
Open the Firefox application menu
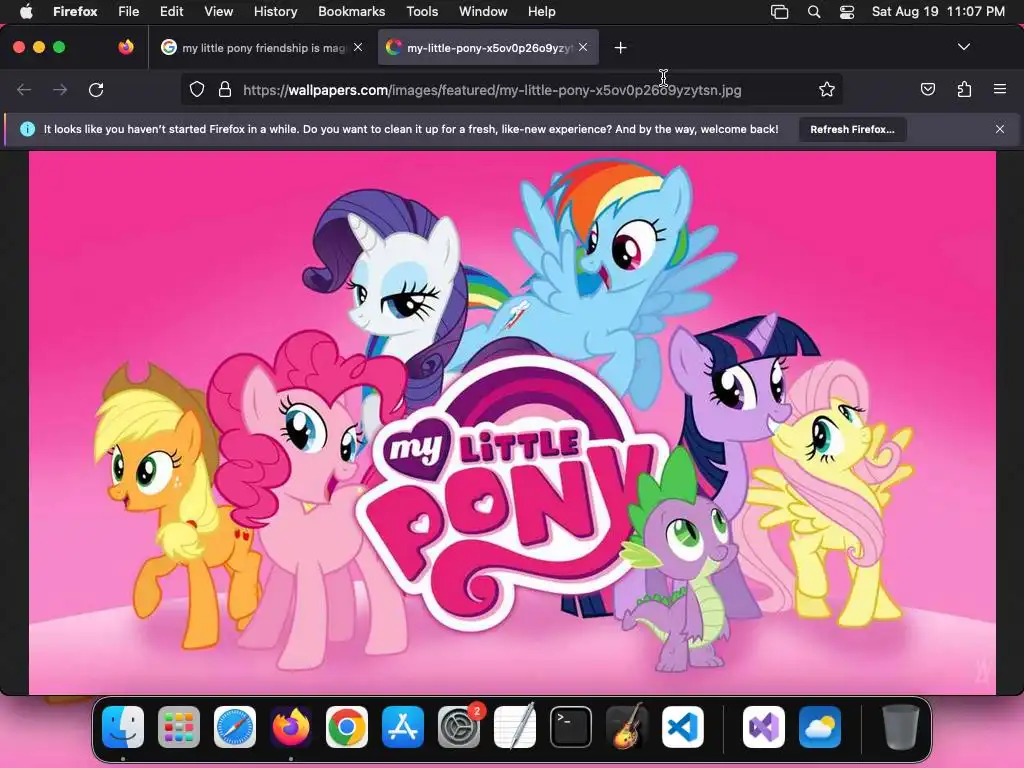pos(75,12)
